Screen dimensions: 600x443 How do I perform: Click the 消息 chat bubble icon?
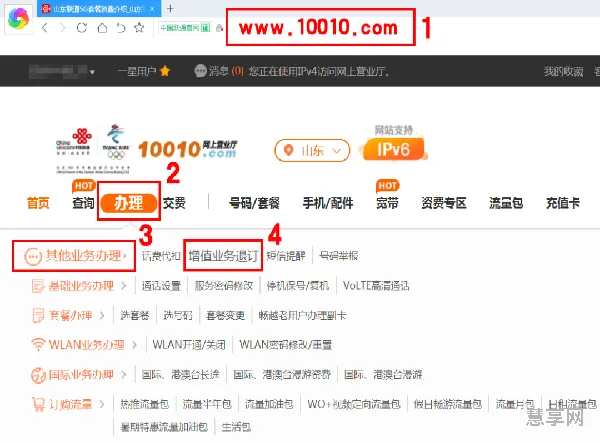click(201, 71)
